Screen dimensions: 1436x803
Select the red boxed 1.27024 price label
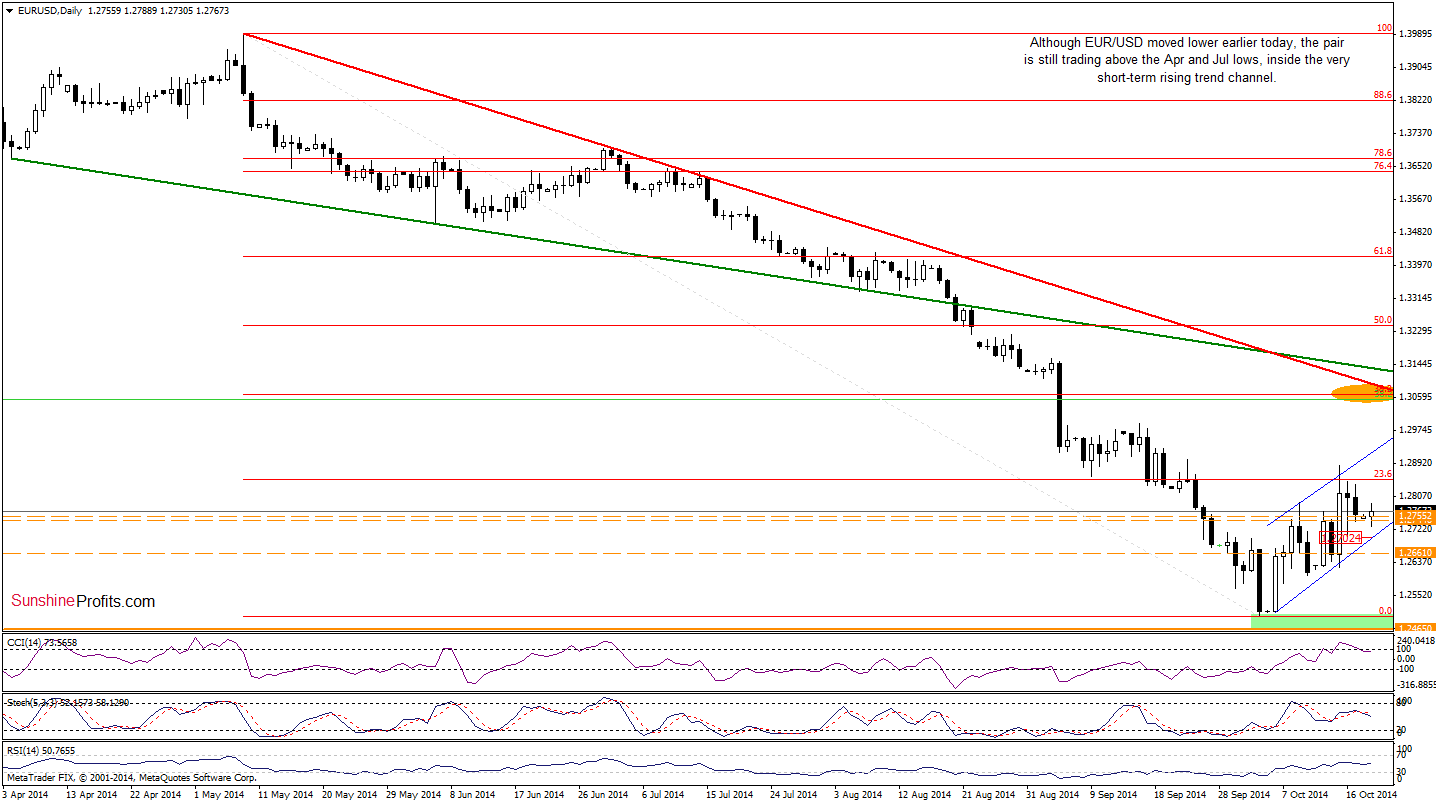(x=1340, y=538)
